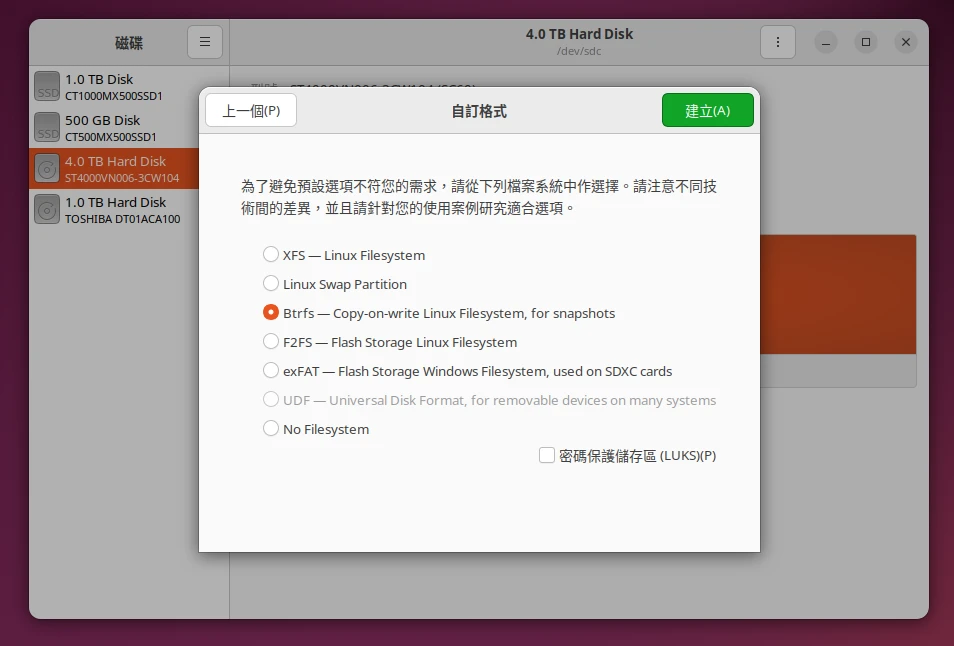954x646 pixels.
Task: Click the SSD icon for 500 GB Disk
Action: [47, 127]
